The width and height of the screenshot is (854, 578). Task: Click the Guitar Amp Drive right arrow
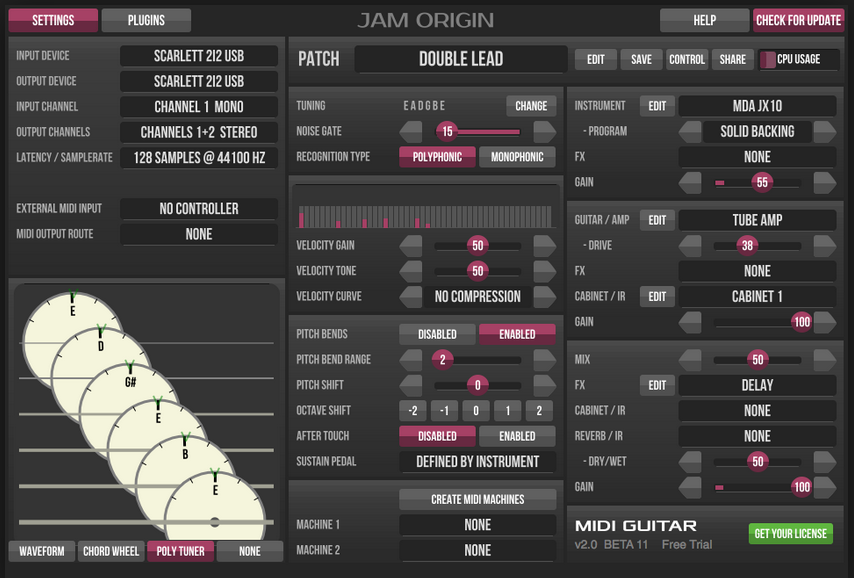(824, 245)
